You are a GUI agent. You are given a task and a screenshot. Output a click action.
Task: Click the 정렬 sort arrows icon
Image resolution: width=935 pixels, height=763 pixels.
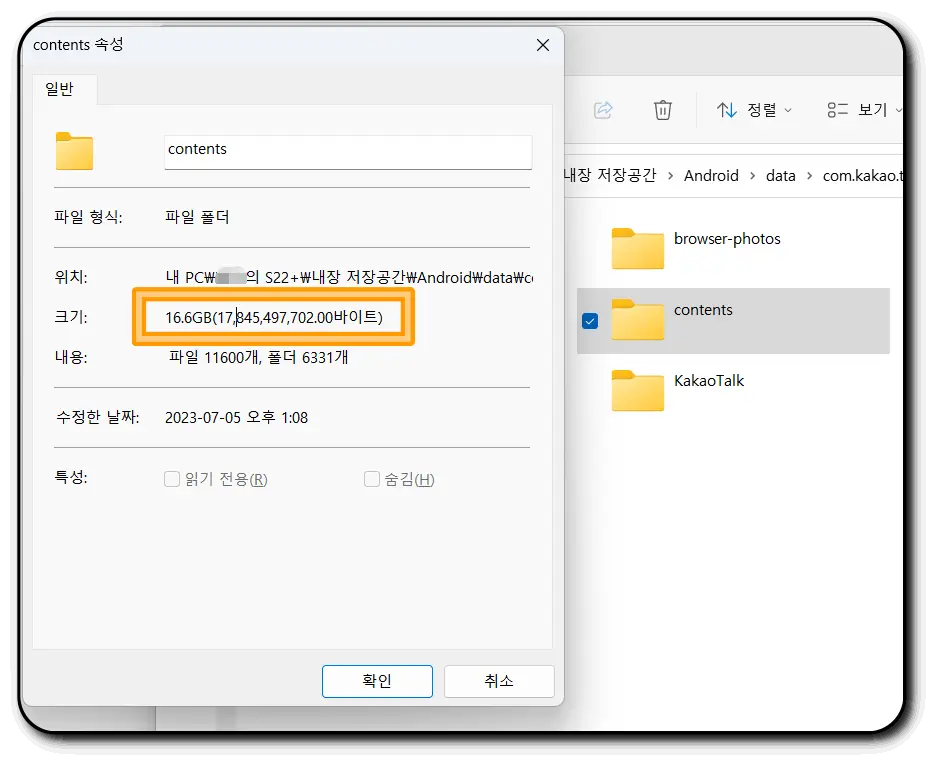726,110
